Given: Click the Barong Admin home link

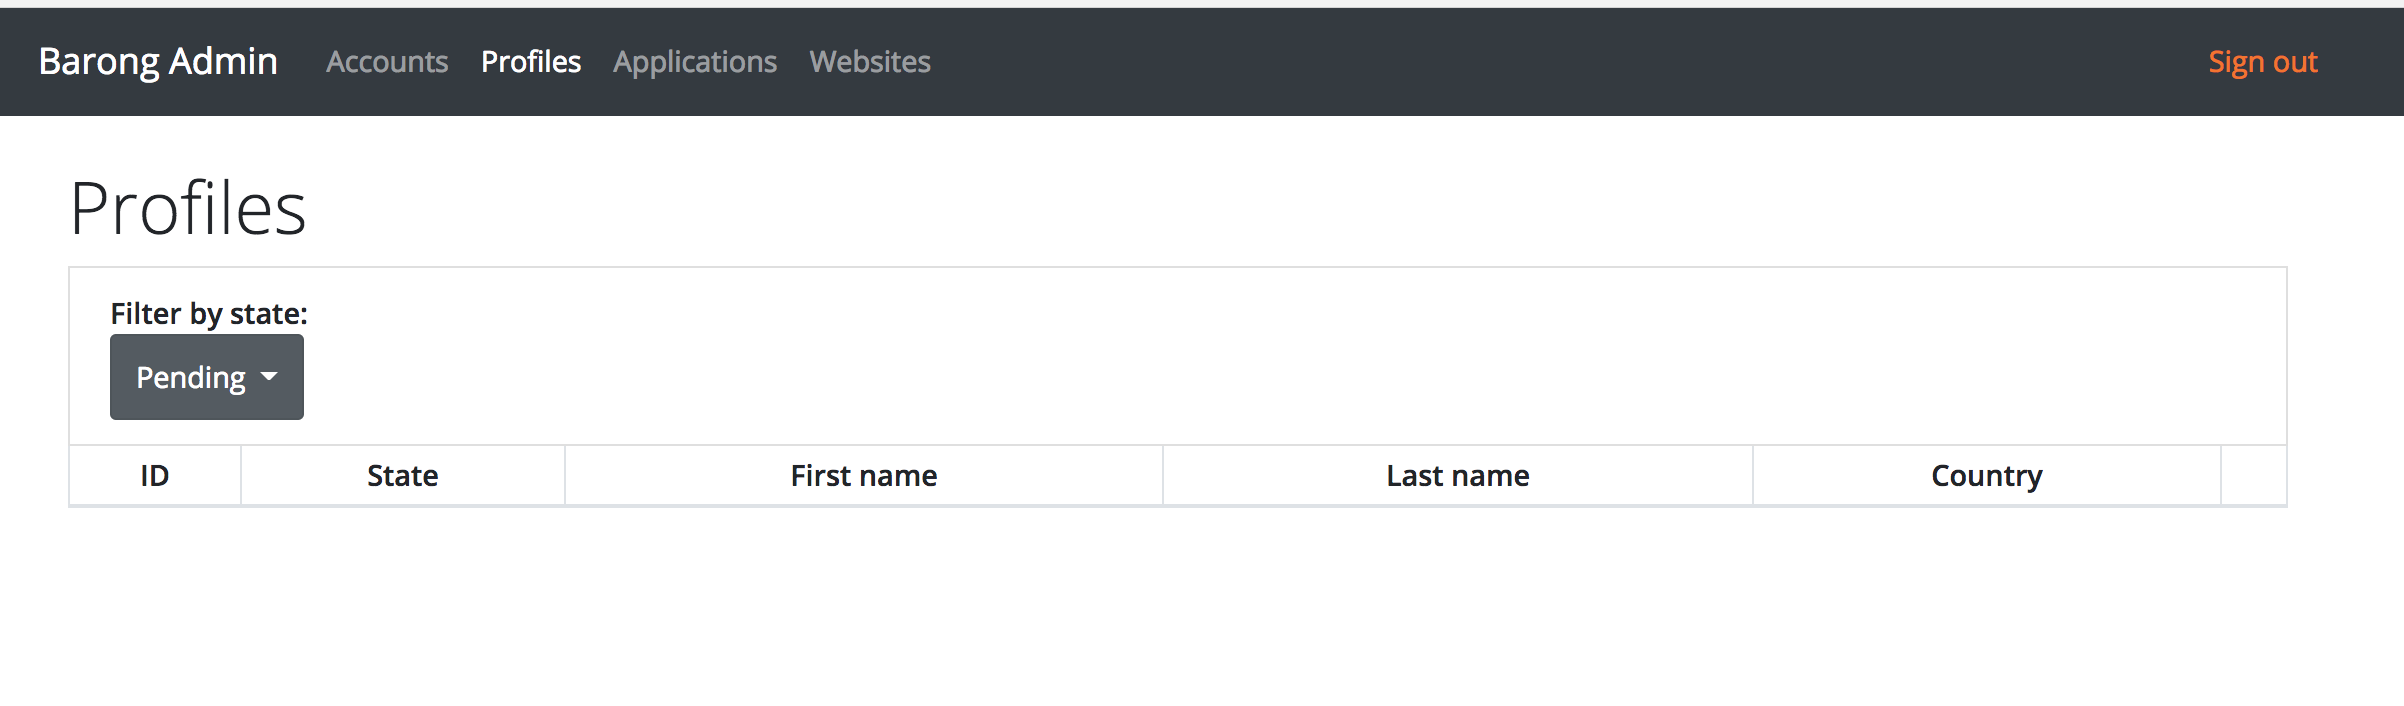Looking at the screenshot, I should [157, 62].
